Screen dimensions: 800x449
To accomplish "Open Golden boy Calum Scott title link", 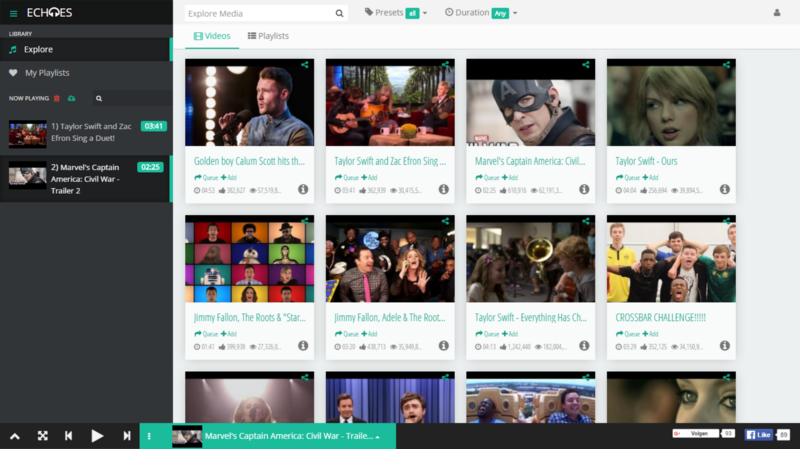I will coord(249,161).
